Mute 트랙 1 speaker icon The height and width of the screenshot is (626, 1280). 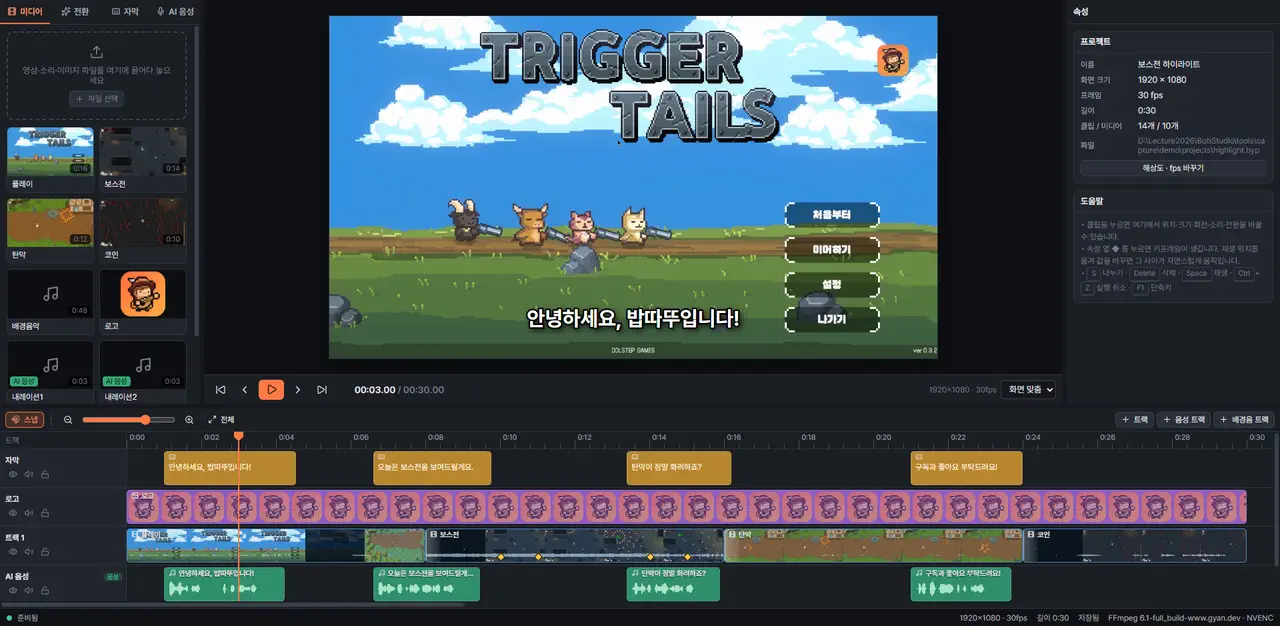[x=29, y=551]
